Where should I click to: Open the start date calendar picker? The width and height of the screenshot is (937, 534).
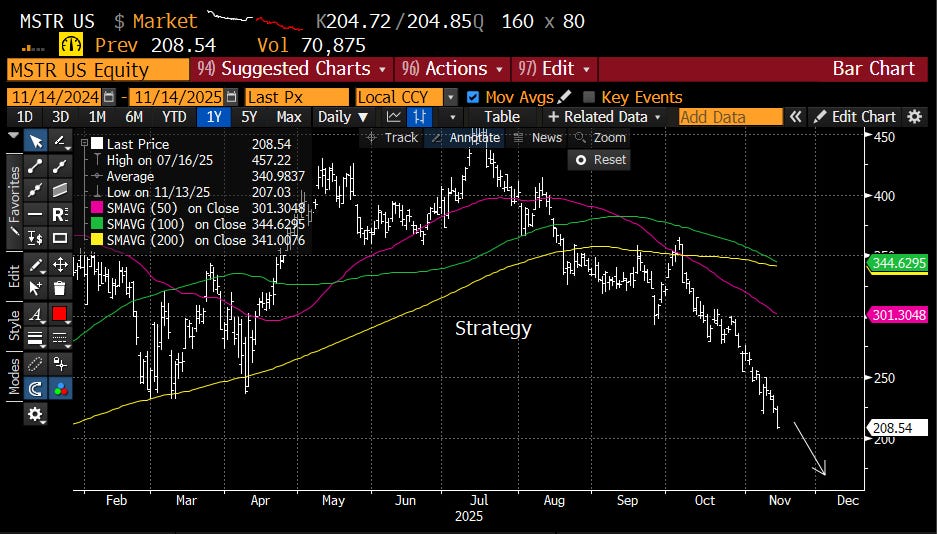pos(109,97)
